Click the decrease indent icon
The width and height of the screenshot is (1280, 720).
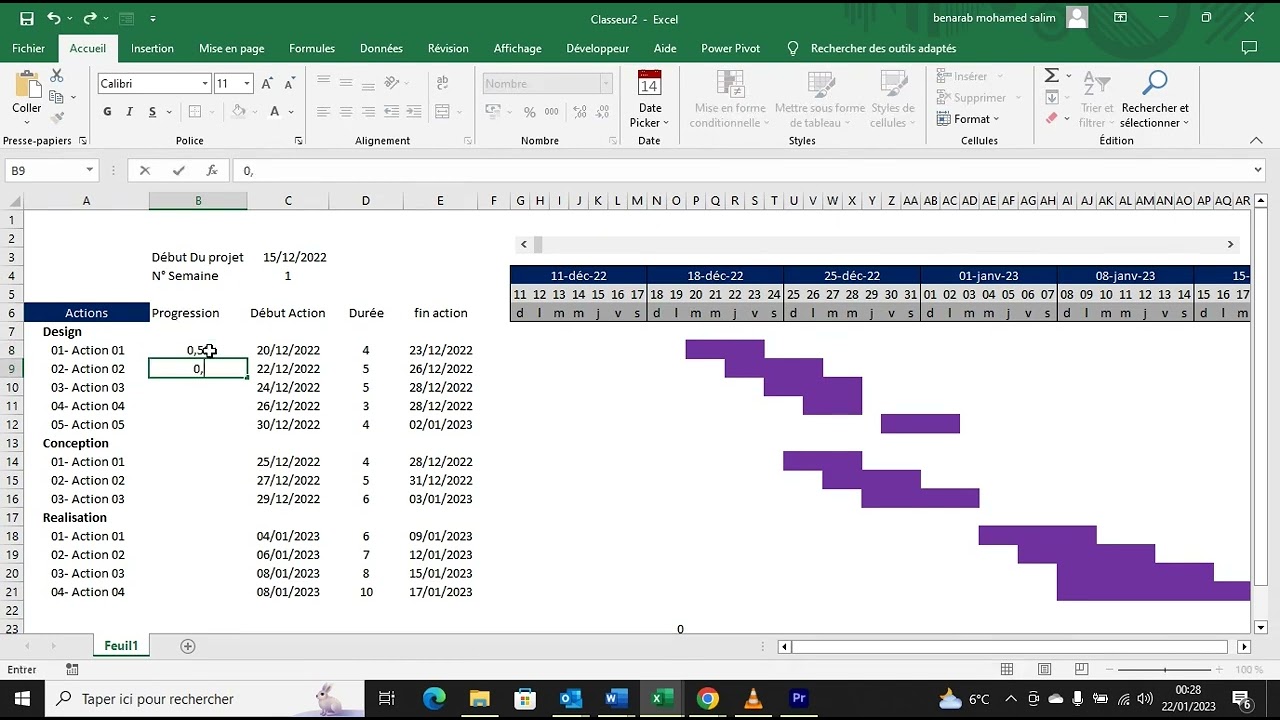point(392,112)
